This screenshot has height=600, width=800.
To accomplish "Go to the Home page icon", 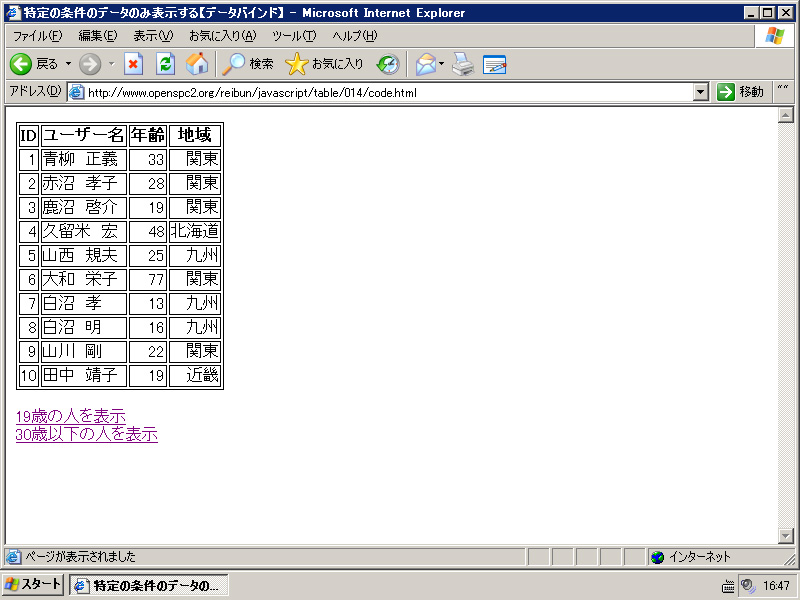I will (197, 64).
